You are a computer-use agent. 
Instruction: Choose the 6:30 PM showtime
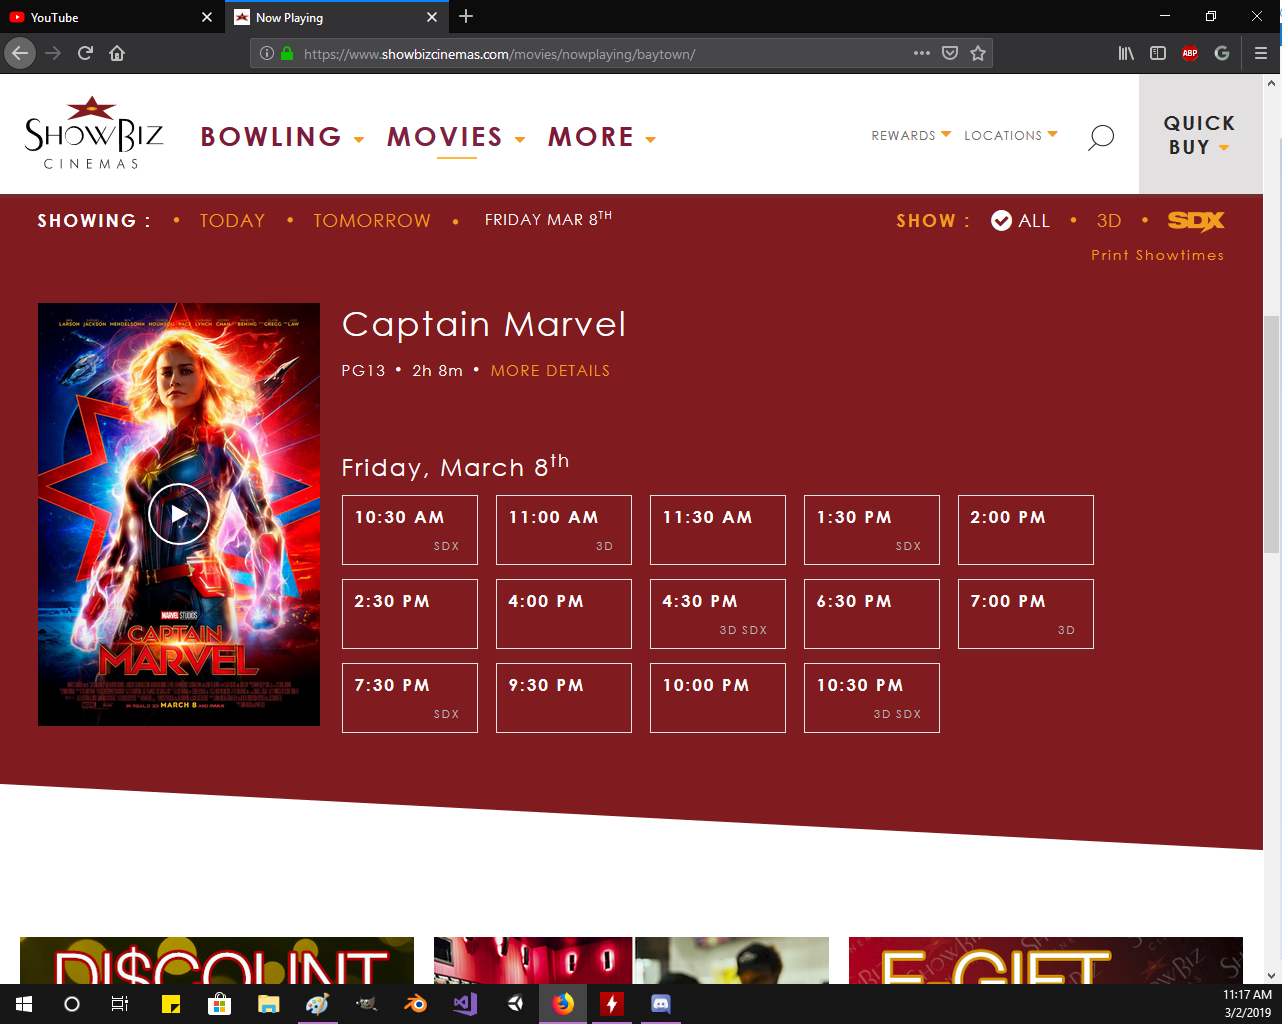pyautogui.click(x=872, y=614)
